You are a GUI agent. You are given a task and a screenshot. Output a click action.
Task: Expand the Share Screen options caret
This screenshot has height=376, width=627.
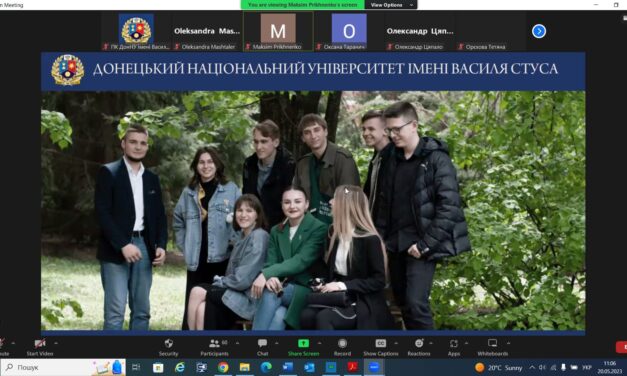319,343
